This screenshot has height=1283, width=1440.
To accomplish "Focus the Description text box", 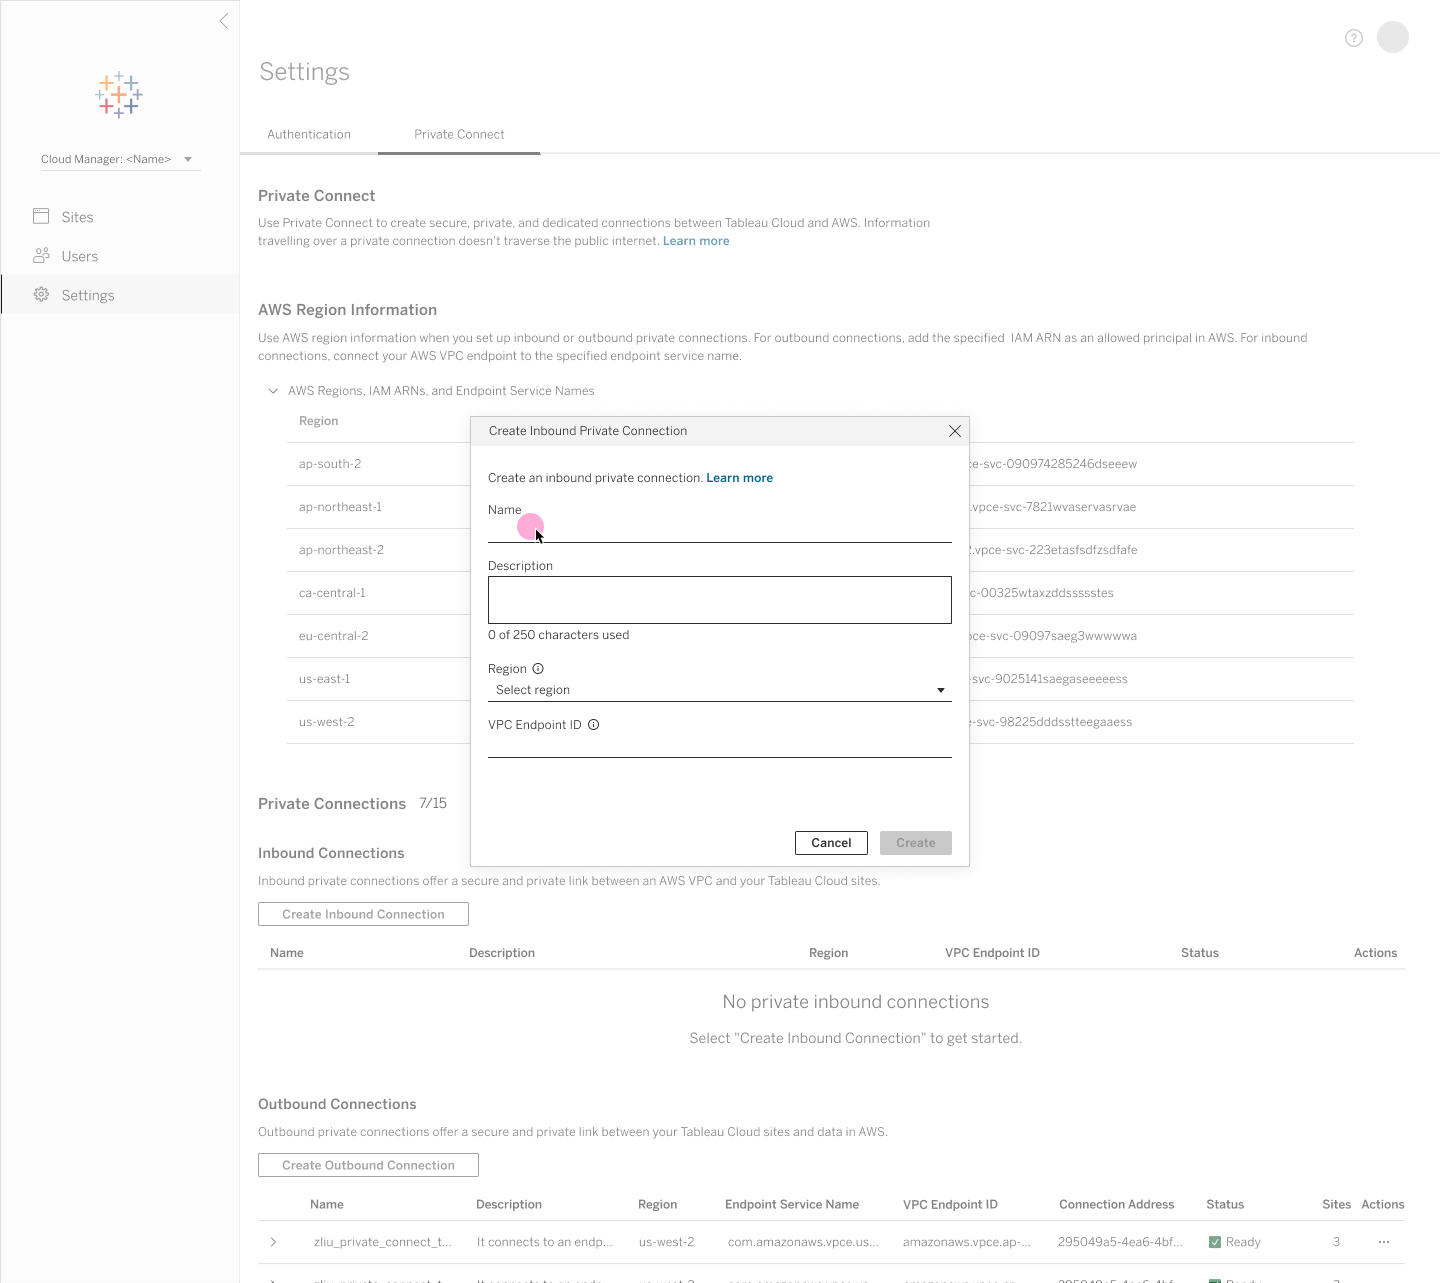I will 720,600.
